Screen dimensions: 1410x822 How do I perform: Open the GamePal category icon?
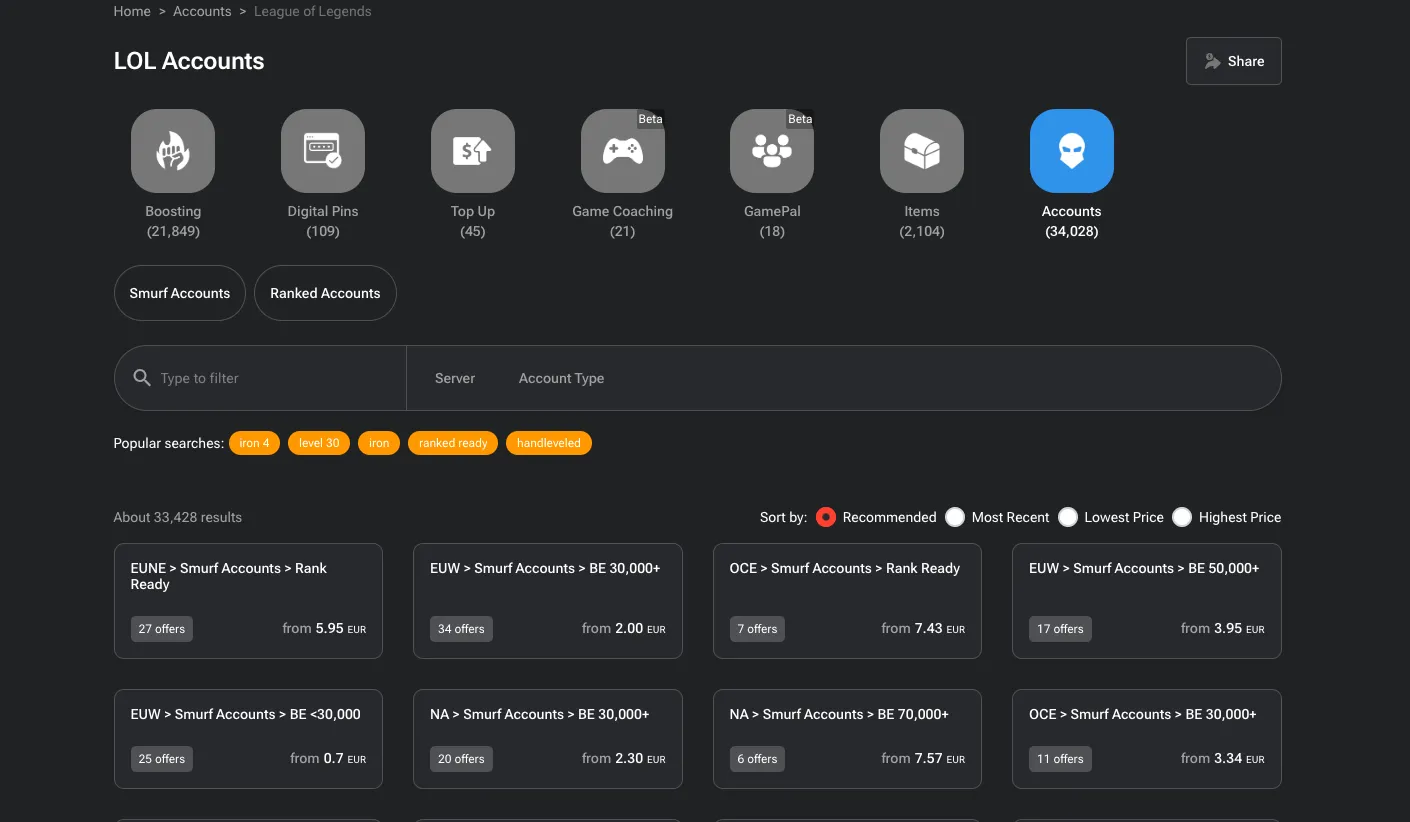tap(772, 151)
